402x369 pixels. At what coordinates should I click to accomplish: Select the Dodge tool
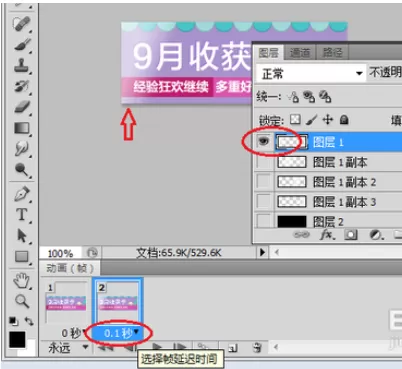click(22, 170)
